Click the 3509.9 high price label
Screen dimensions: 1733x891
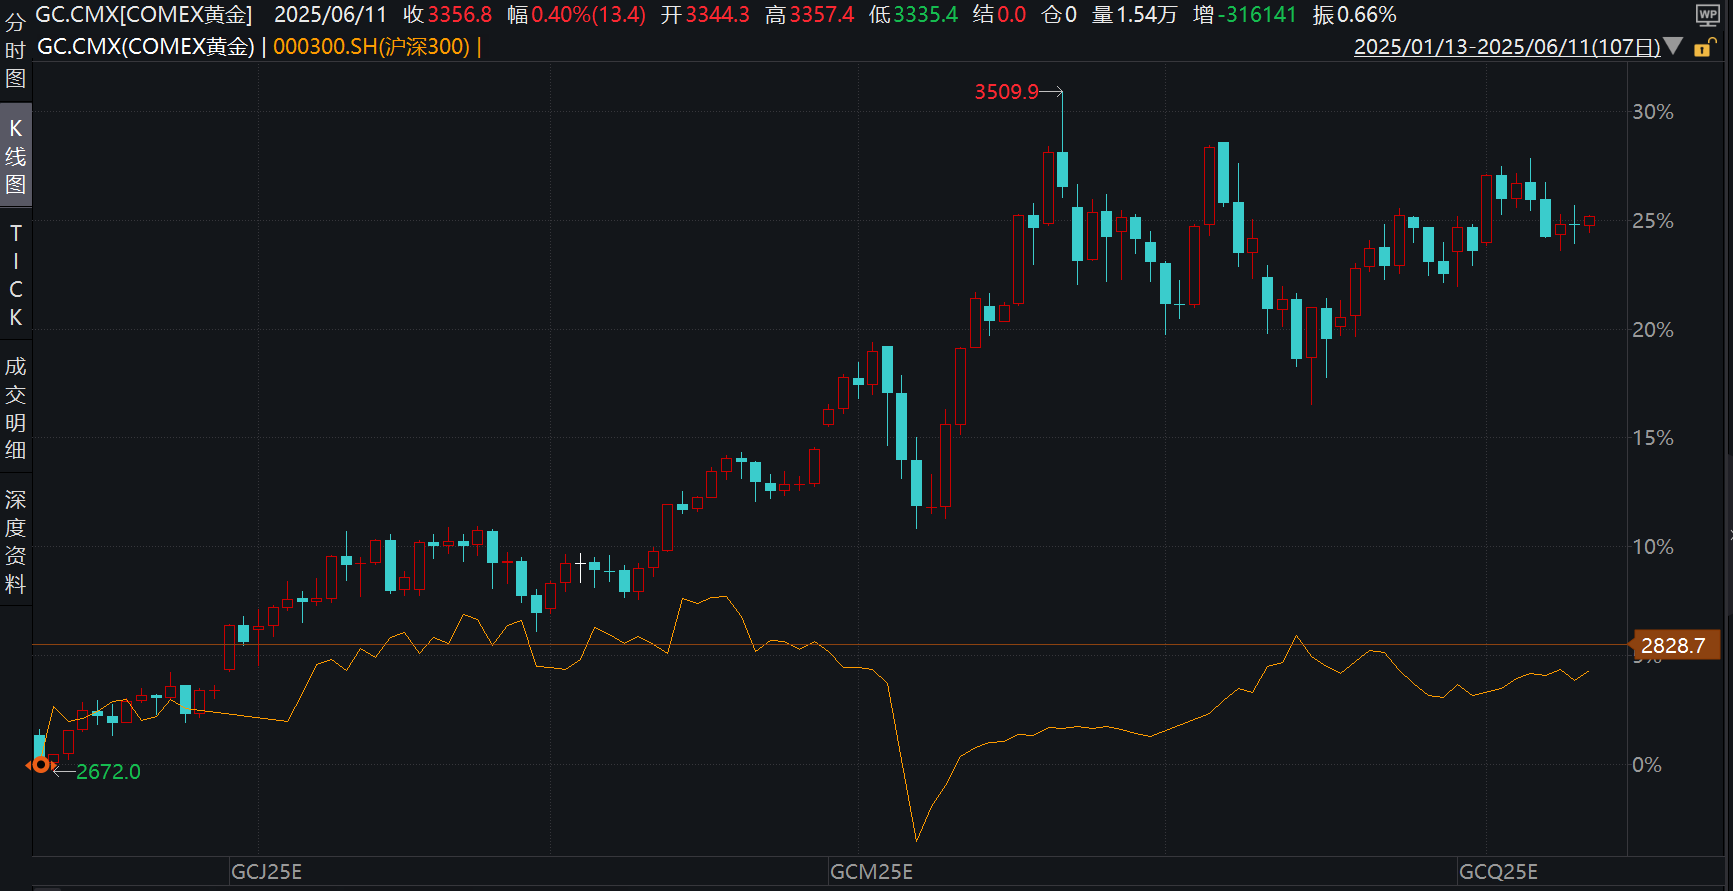pos(1006,92)
